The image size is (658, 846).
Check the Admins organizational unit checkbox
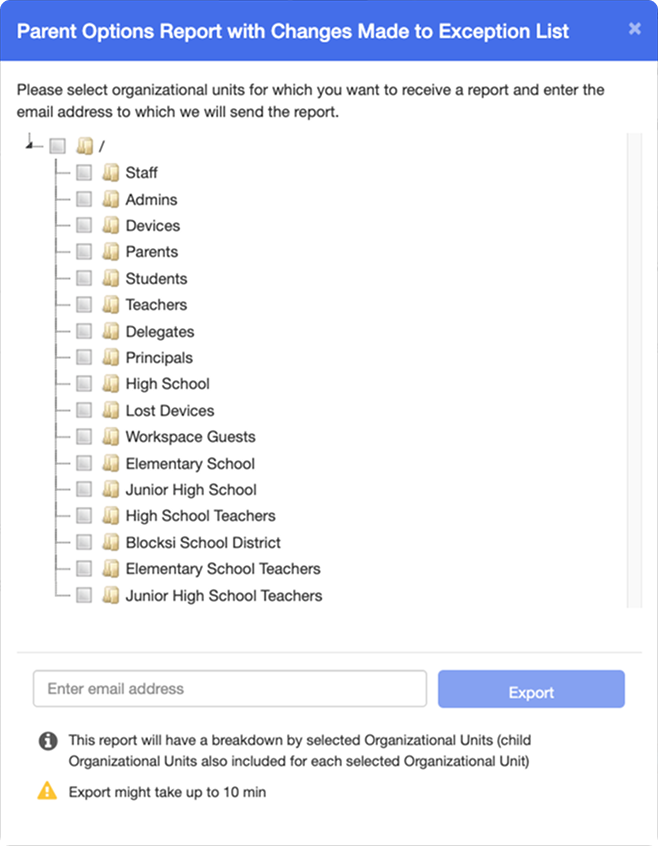click(84, 199)
